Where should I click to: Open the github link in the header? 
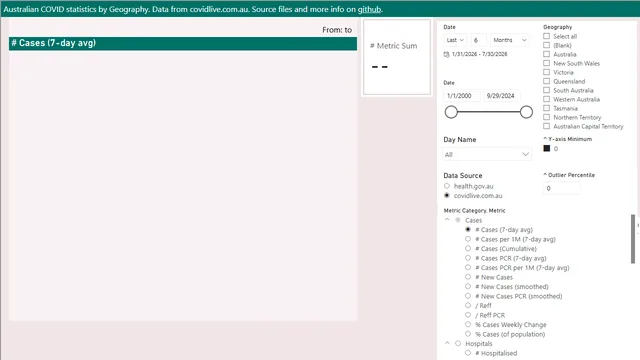pyautogui.click(x=369, y=9)
